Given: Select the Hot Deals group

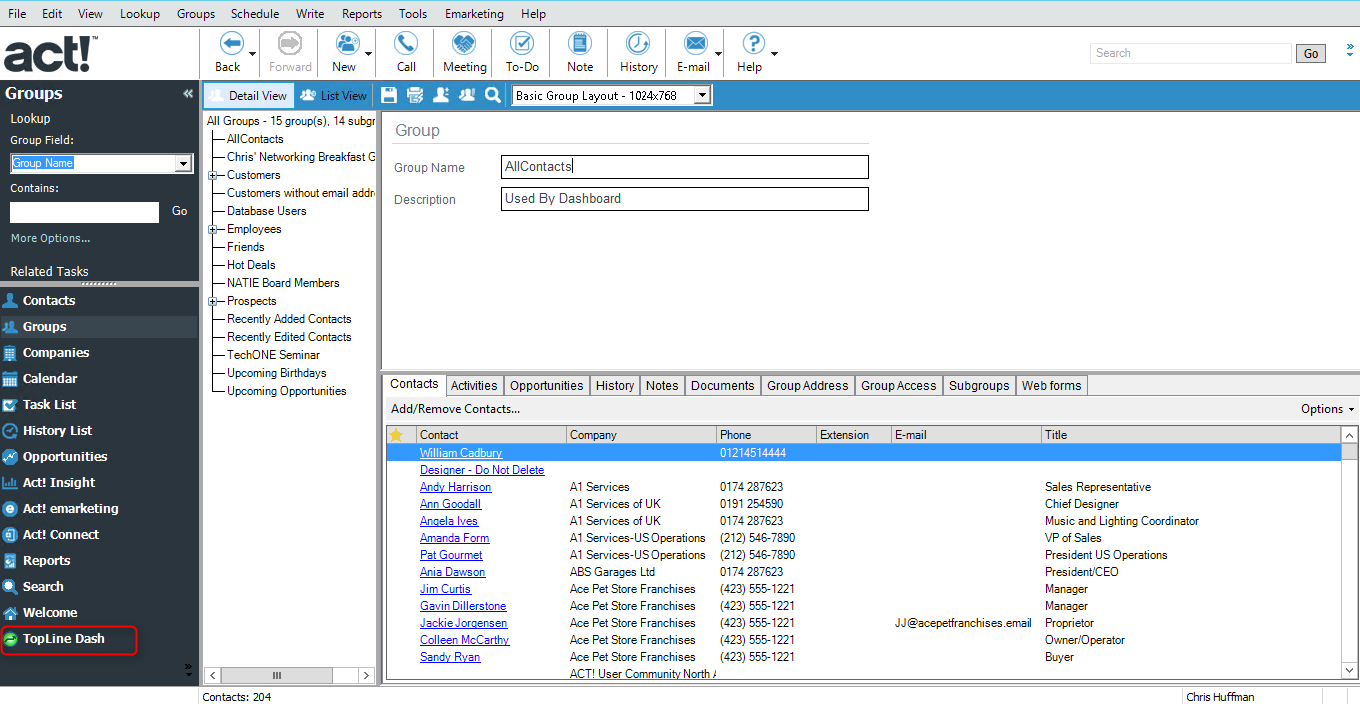Looking at the screenshot, I should [251, 265].
